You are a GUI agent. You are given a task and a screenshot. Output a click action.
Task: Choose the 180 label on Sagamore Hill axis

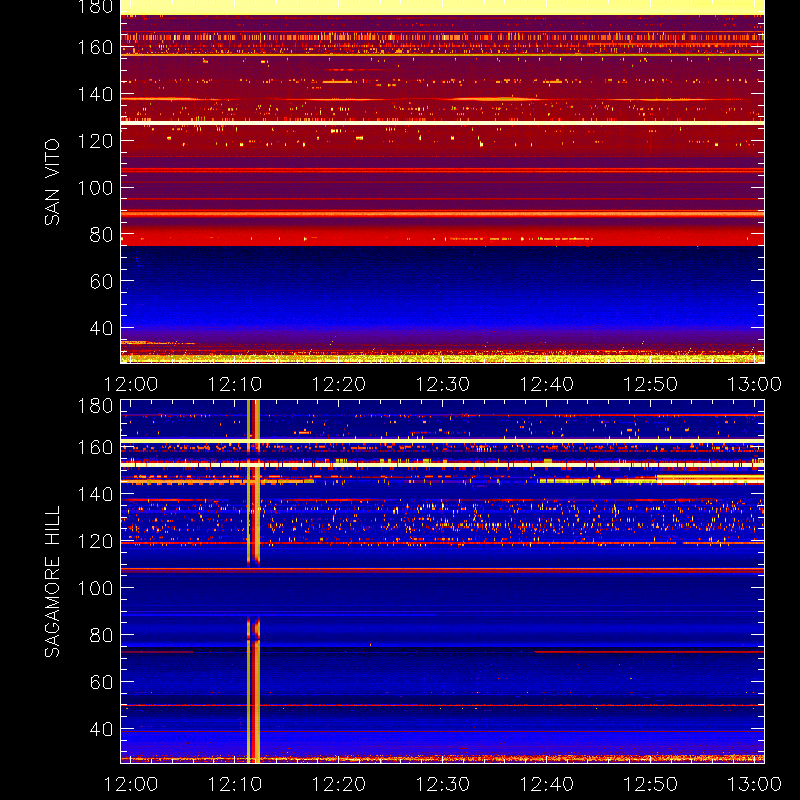tap(95, 406)
